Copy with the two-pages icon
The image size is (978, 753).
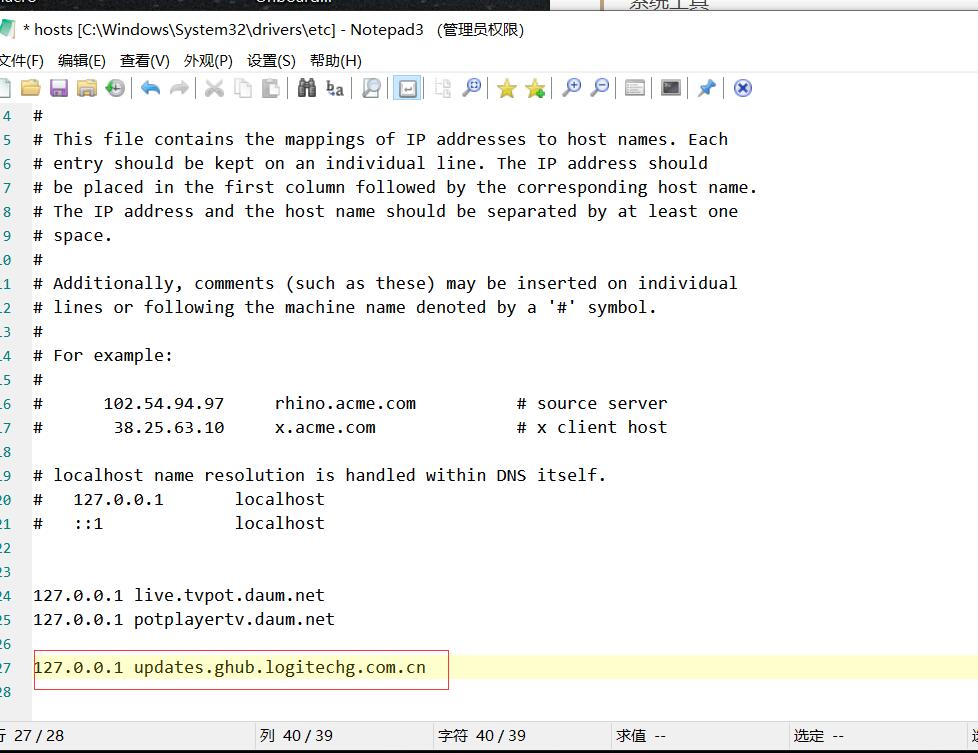[x=243, y=88]
